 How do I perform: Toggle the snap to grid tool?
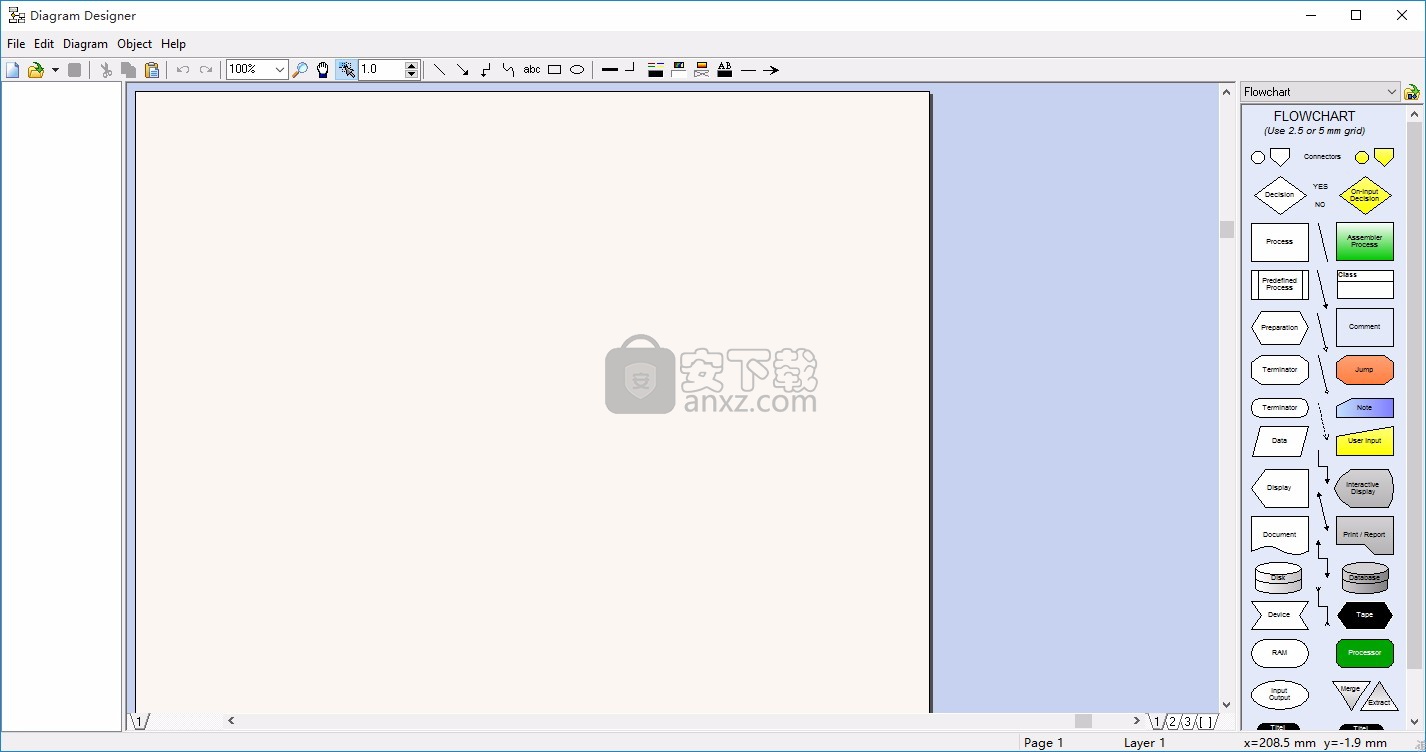[346, 70]
